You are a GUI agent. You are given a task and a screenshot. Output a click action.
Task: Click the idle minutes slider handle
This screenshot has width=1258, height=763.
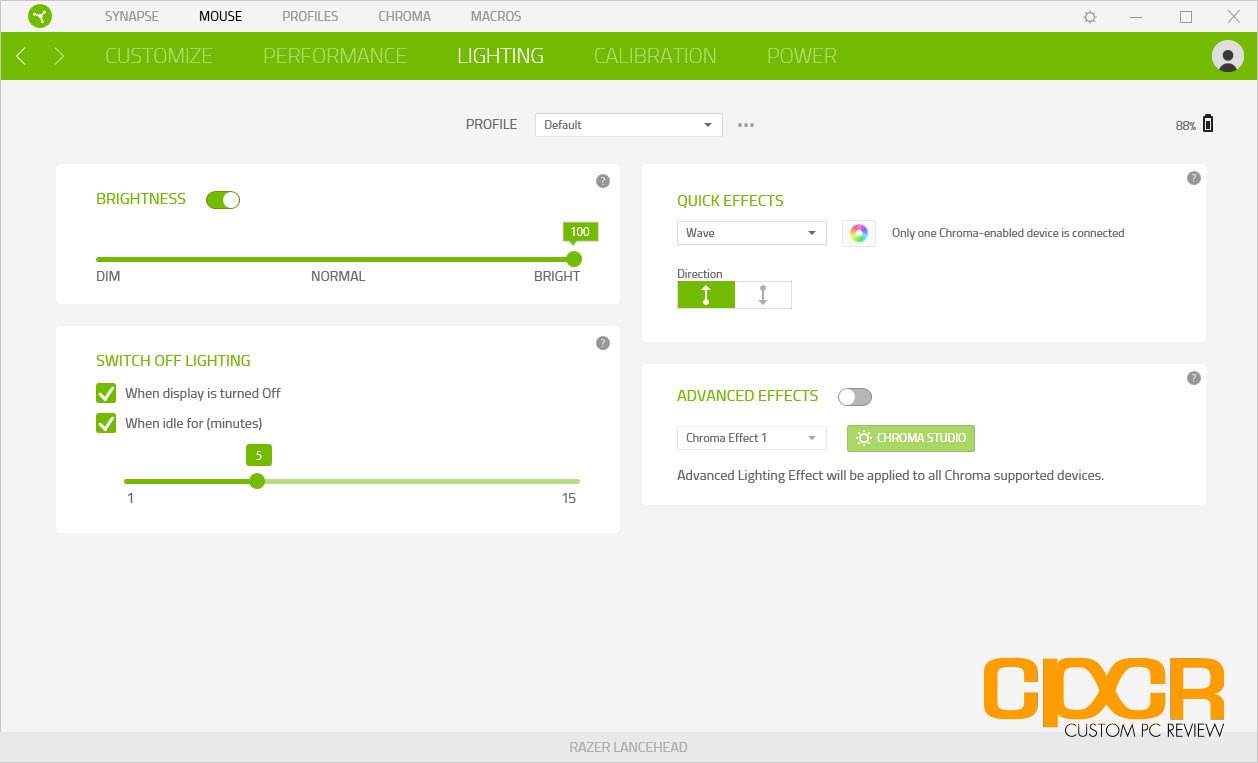257,481
